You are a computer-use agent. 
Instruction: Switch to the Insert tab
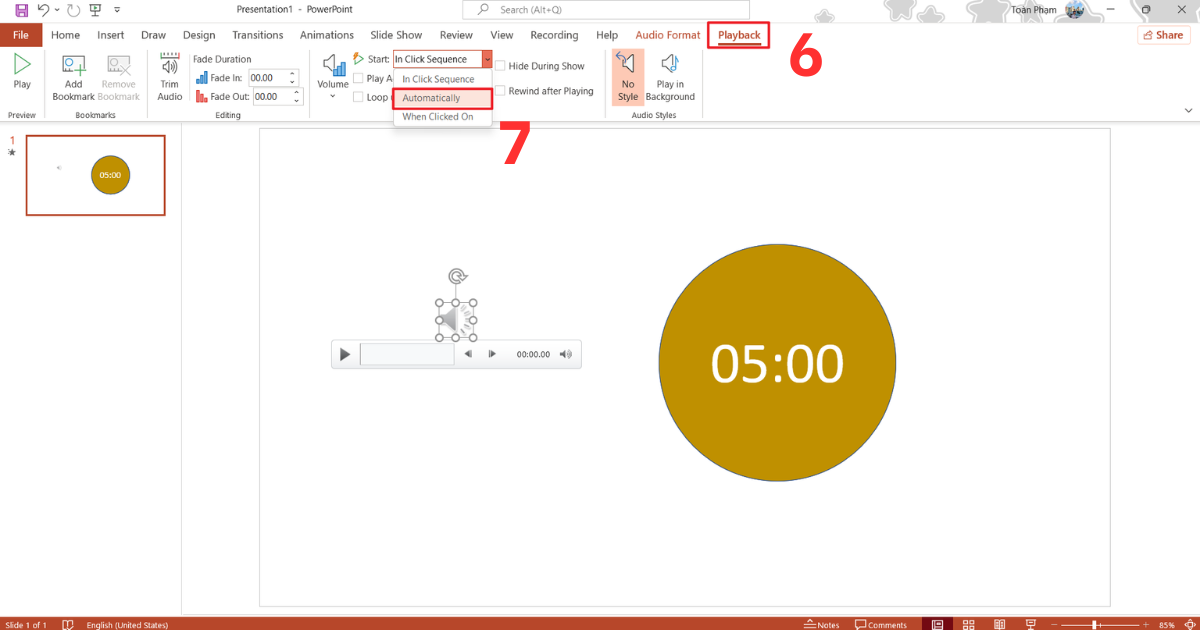pyautogui.click(x=111, y=35)
